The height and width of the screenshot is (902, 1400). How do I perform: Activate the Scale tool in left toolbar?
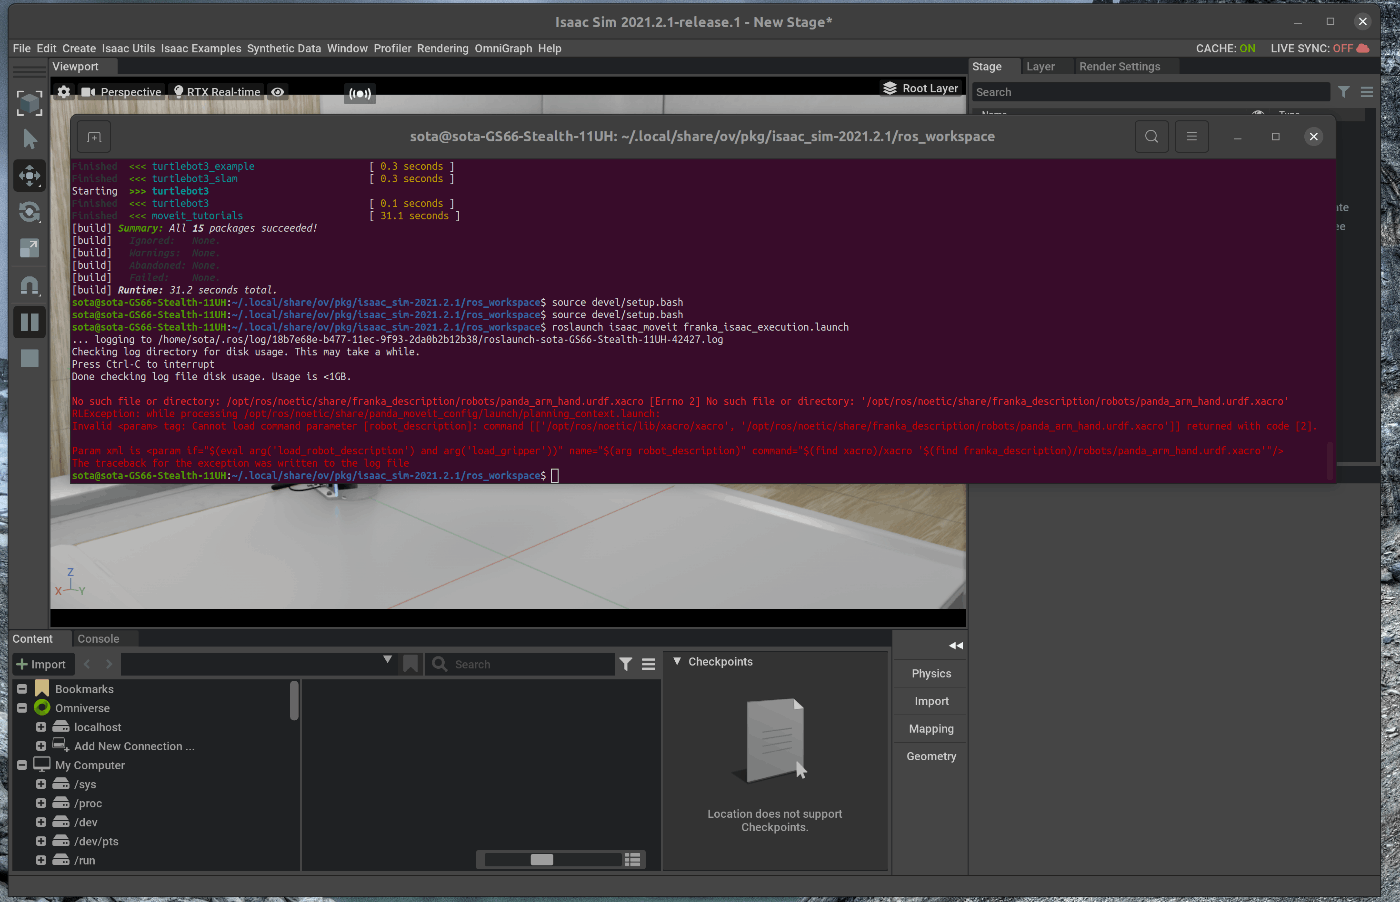(x=30, y=248)
